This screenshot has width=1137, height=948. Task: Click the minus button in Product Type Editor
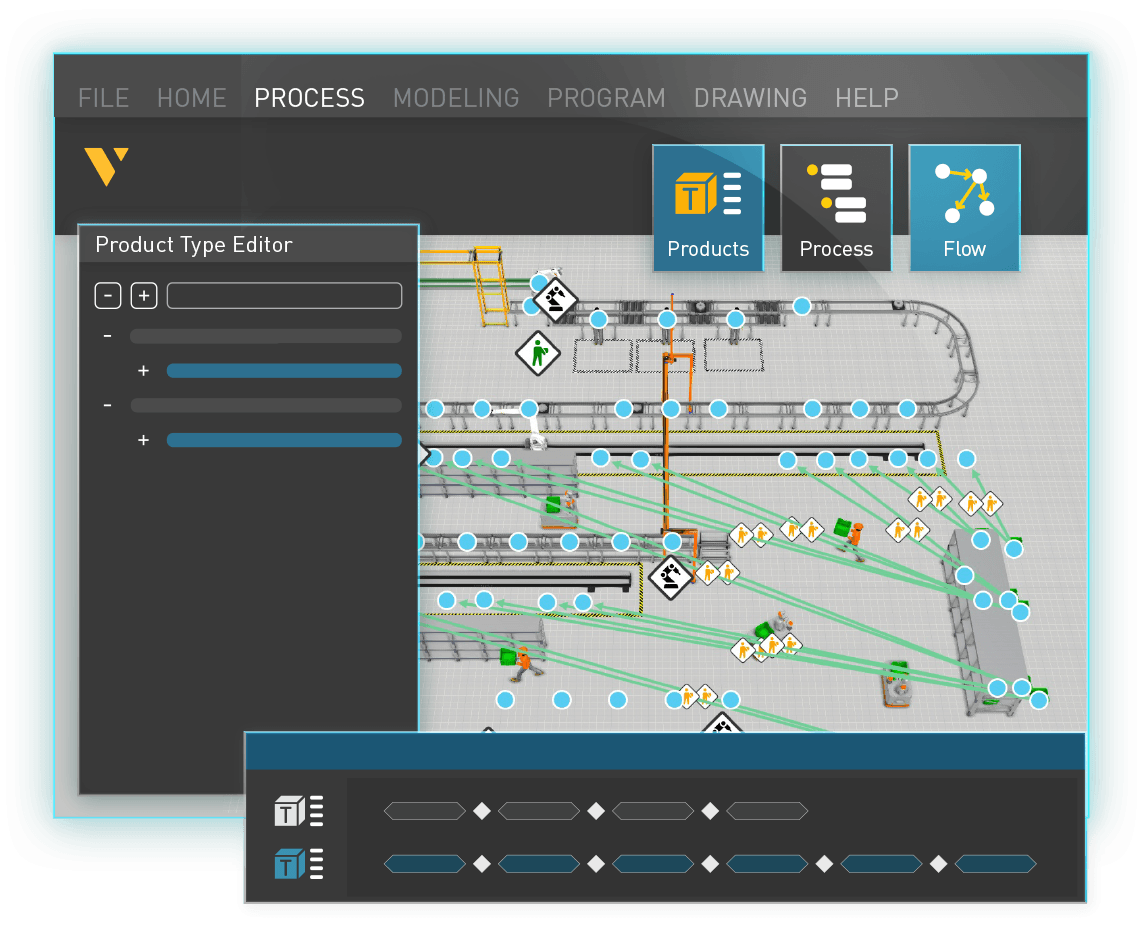click(108, 296)
